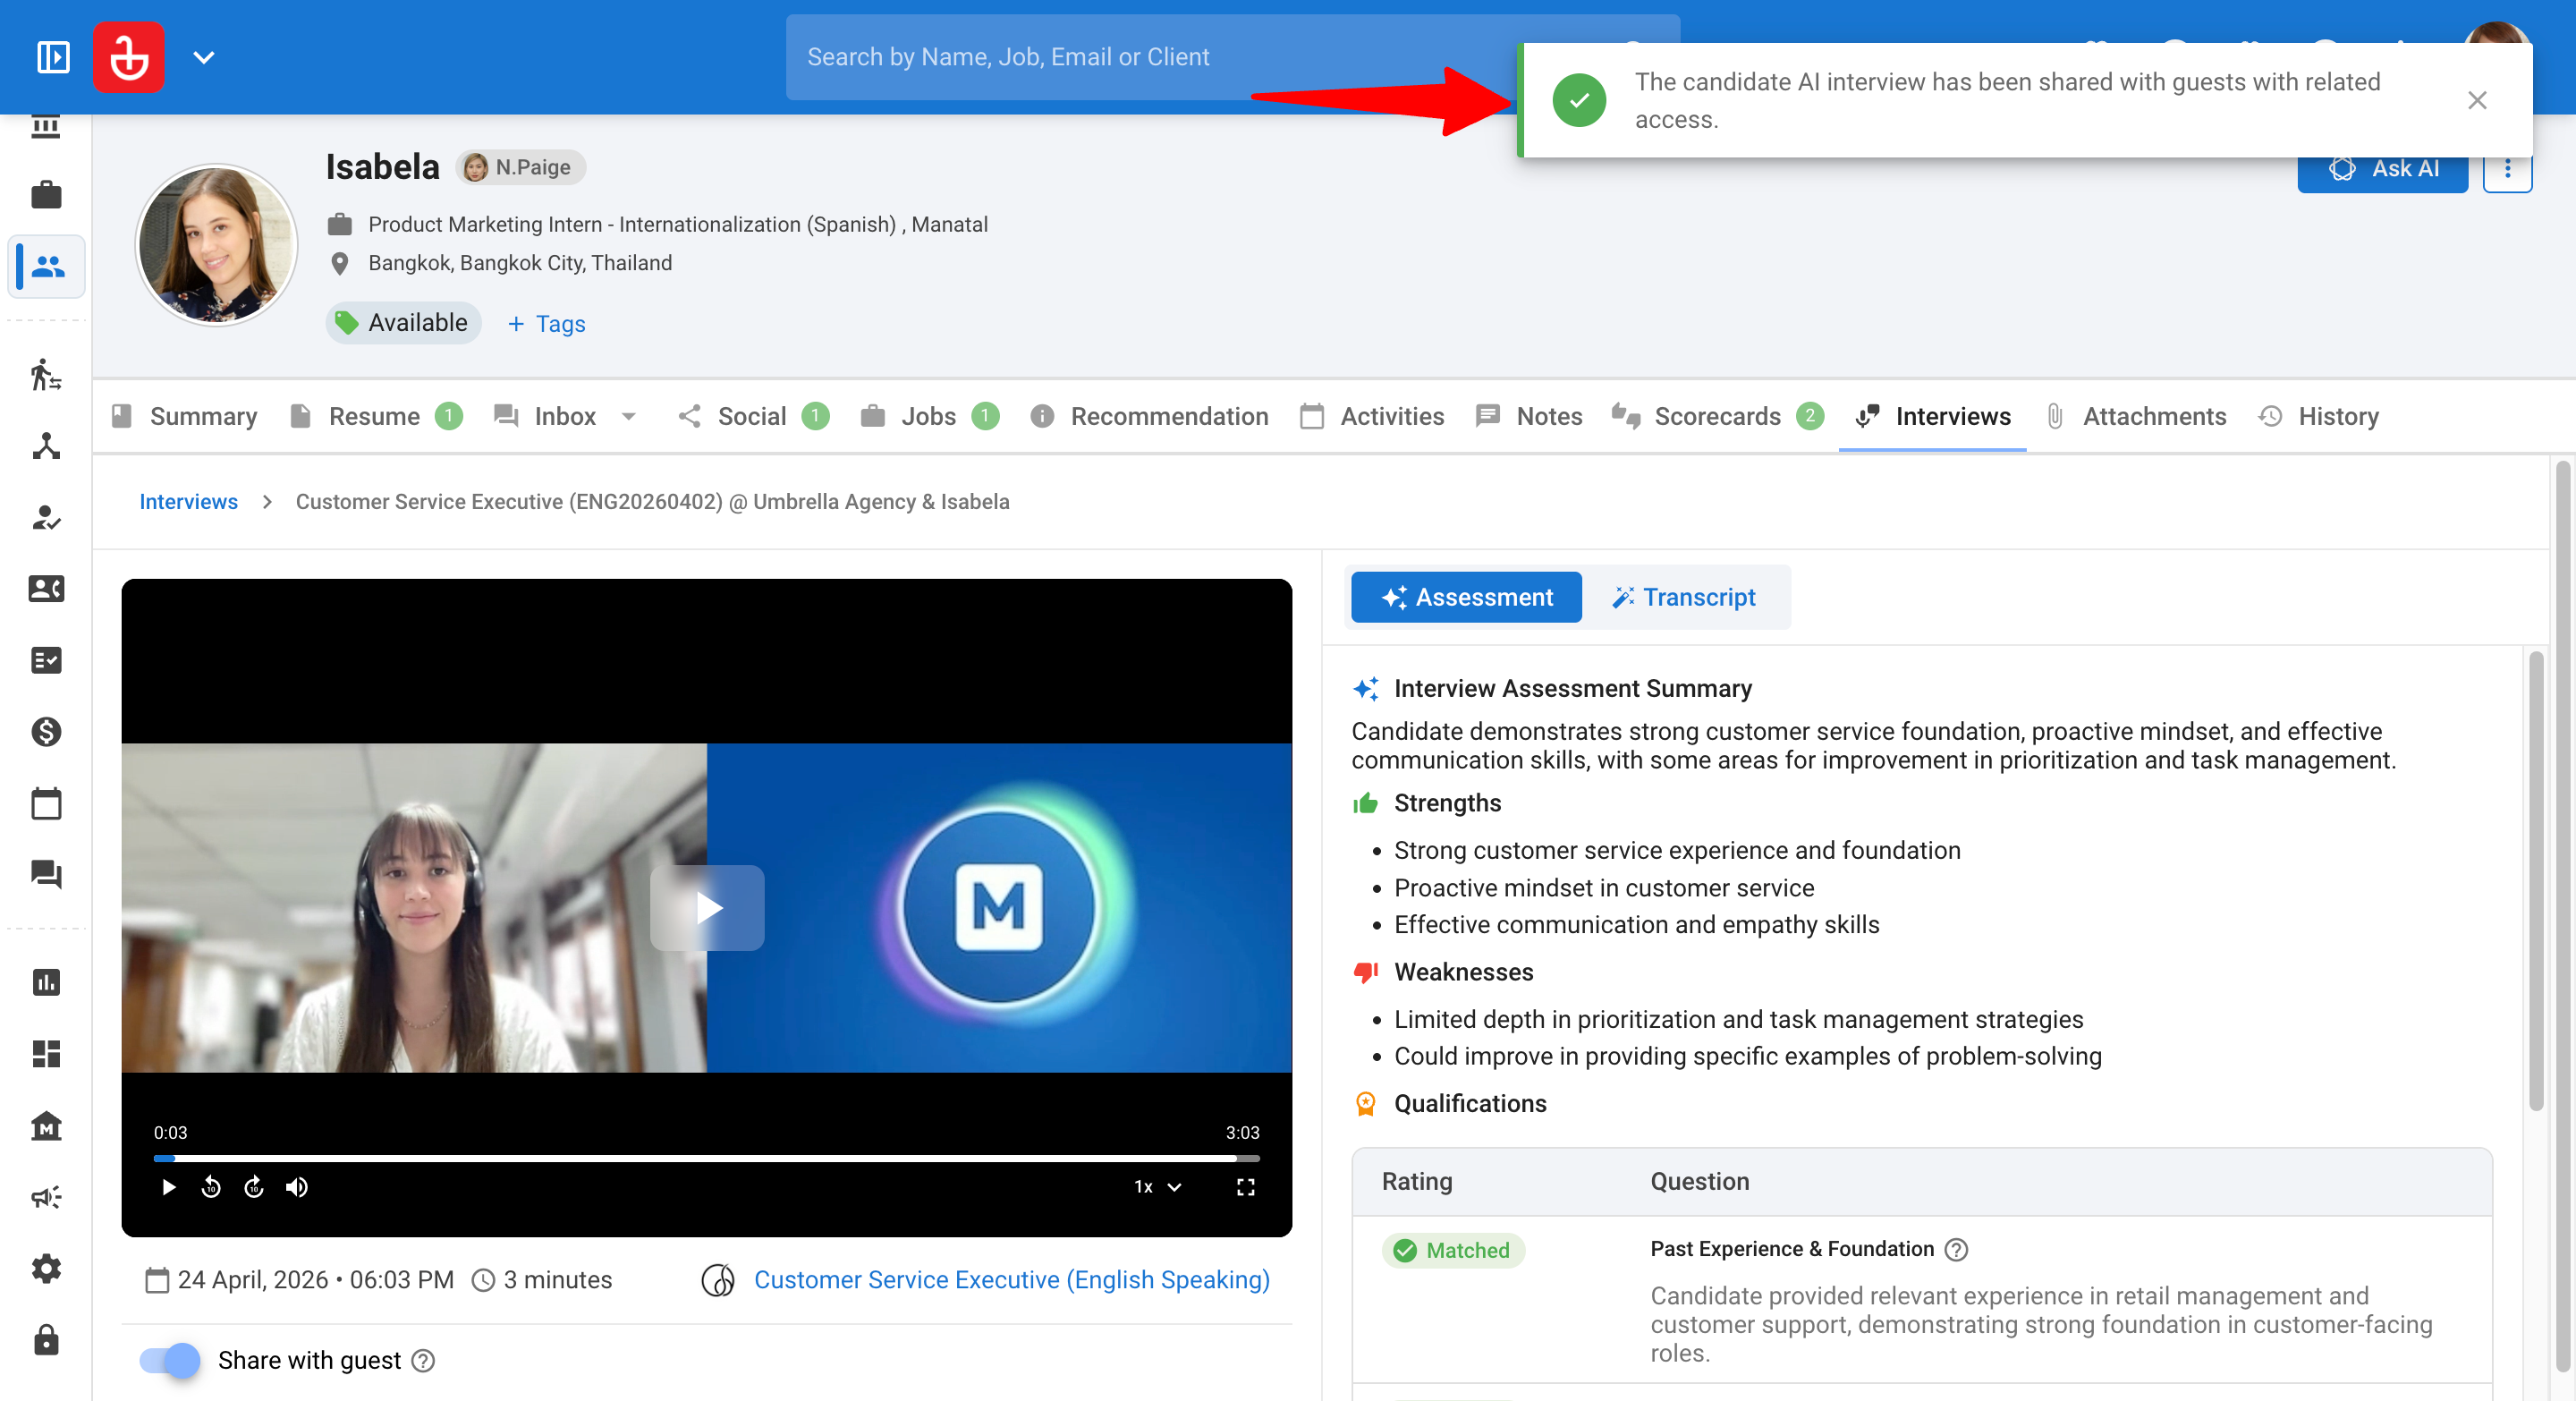Expand the Inbox tab dropdown arrow
Viewport: 2576px width, 1401px height.
tap(629, 416)
